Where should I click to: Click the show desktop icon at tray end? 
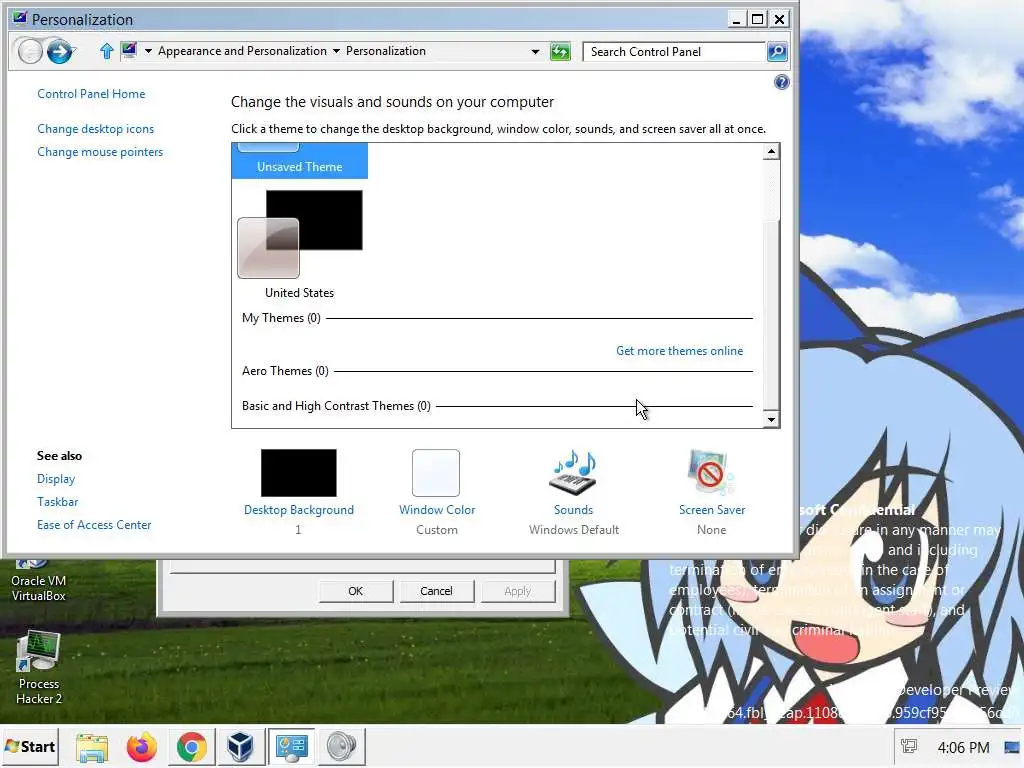pyautogui.click(x=1013, y=746)
